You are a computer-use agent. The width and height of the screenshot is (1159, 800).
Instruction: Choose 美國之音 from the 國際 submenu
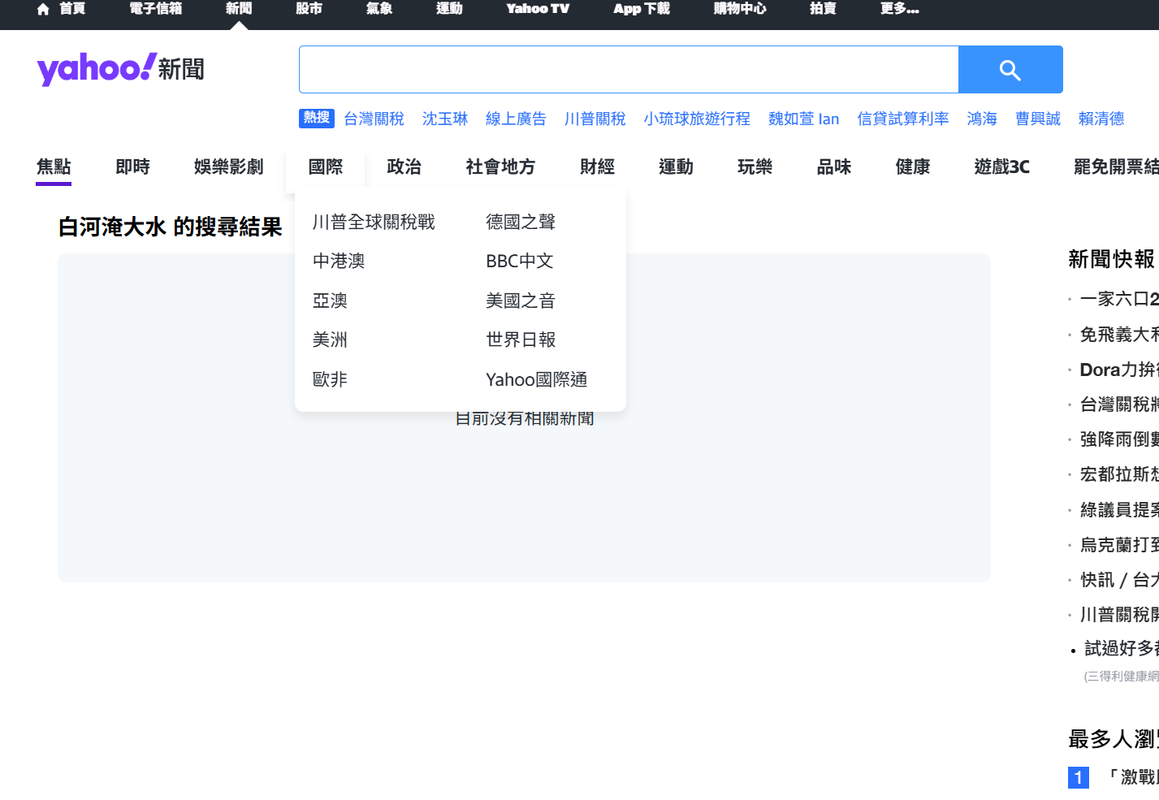coord(521,301)
